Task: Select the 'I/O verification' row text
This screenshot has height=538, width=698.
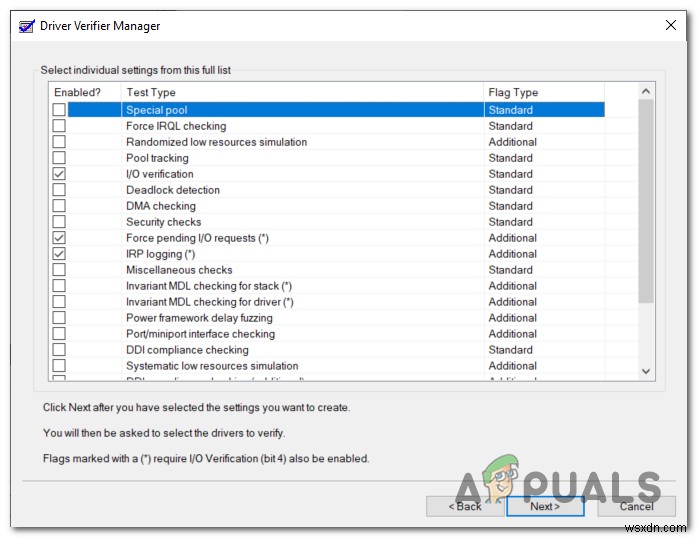Action: tap(160, 174)
